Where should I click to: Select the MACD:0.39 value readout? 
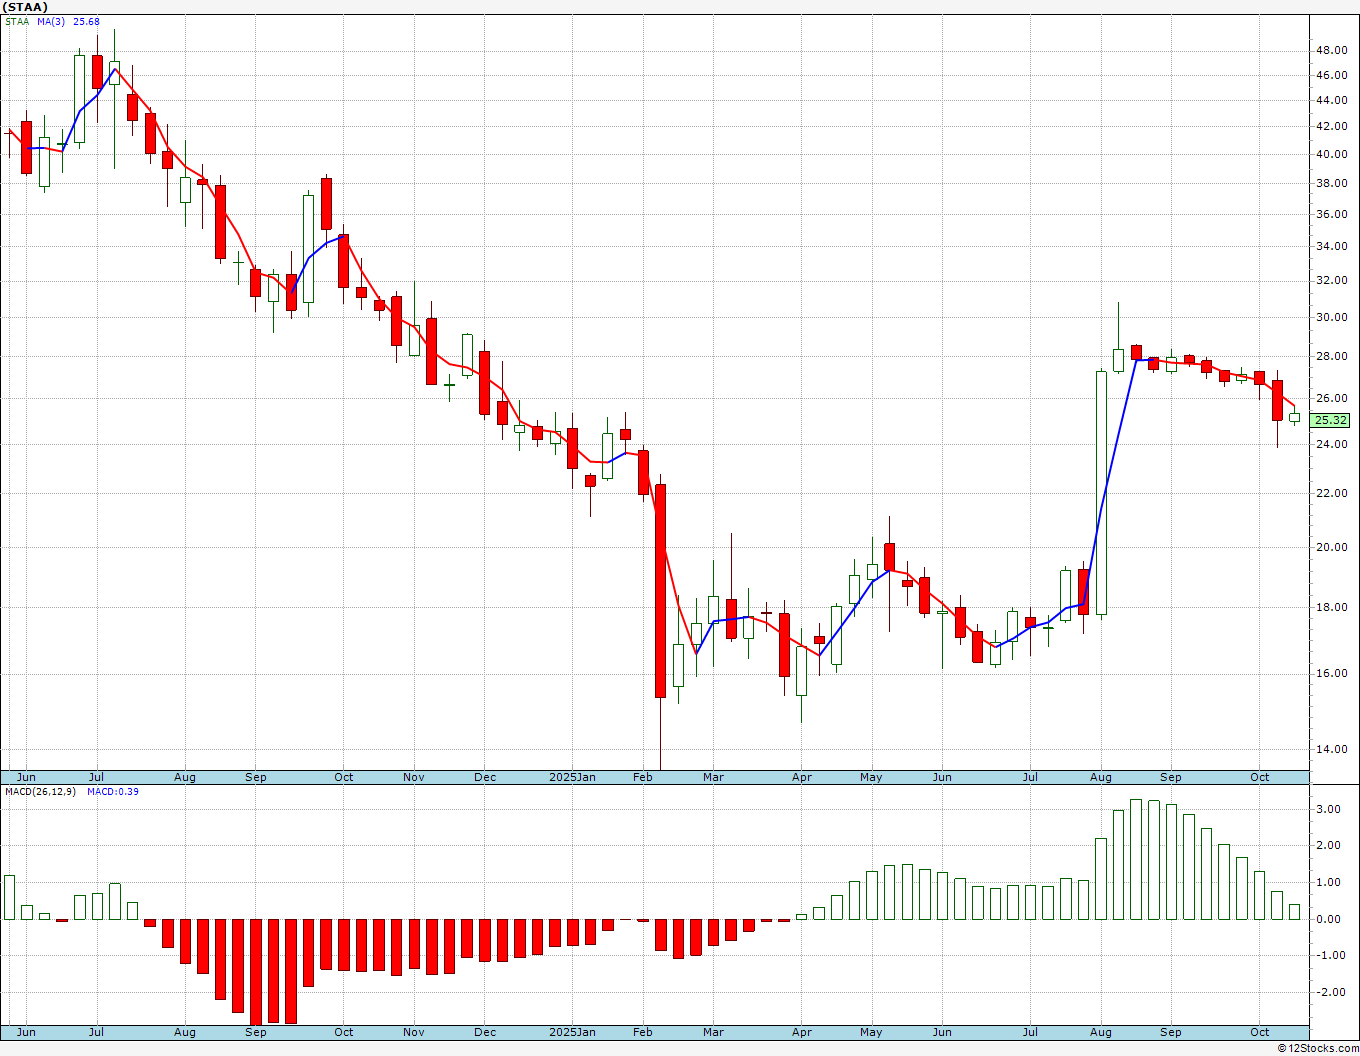pos(112,791)
